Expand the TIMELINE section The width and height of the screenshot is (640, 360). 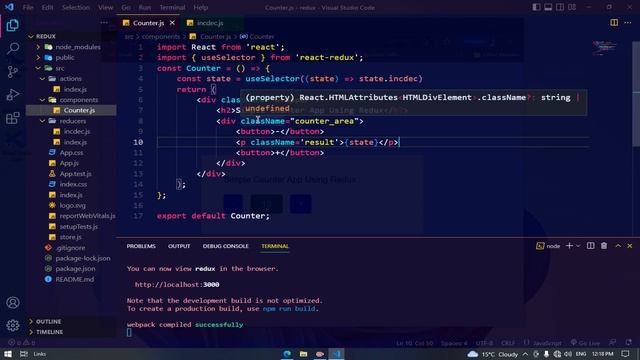click(31, 332)
